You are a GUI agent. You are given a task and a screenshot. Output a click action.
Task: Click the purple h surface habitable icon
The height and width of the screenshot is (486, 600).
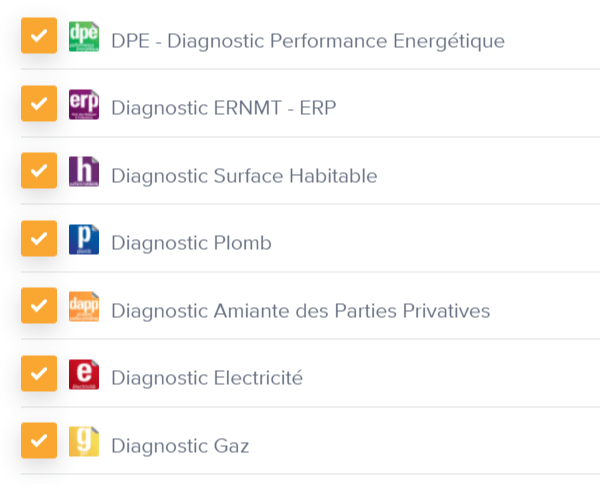84,171
